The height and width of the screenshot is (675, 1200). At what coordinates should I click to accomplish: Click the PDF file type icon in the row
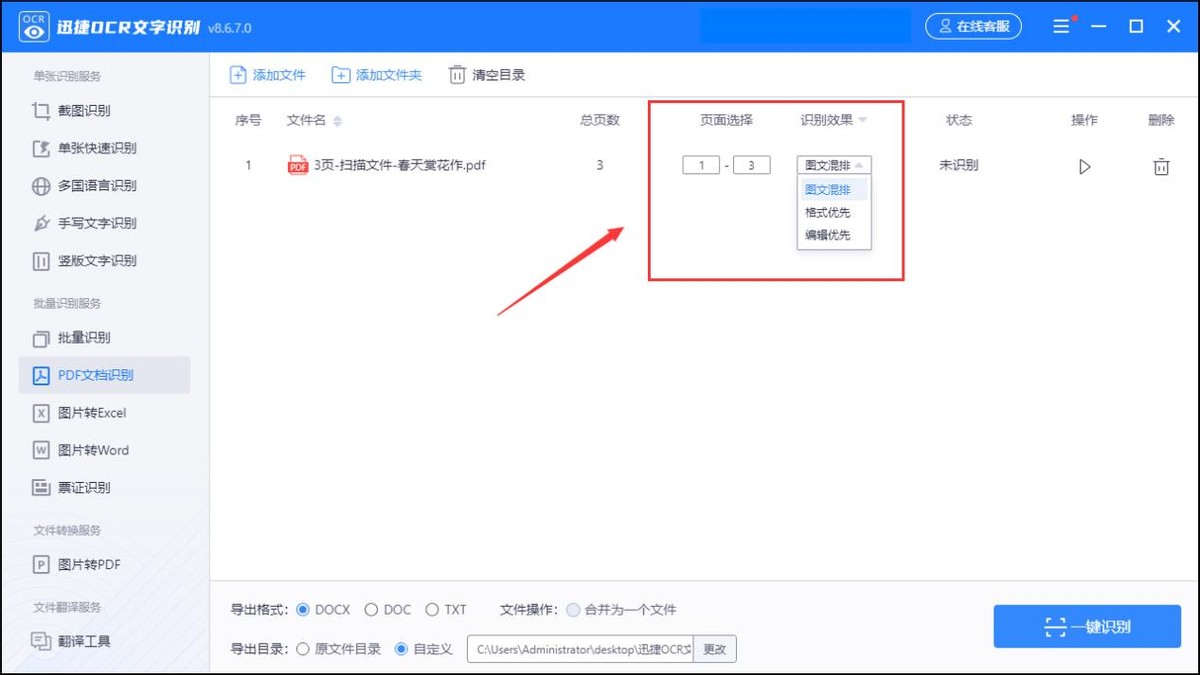[x=298, y=166]
